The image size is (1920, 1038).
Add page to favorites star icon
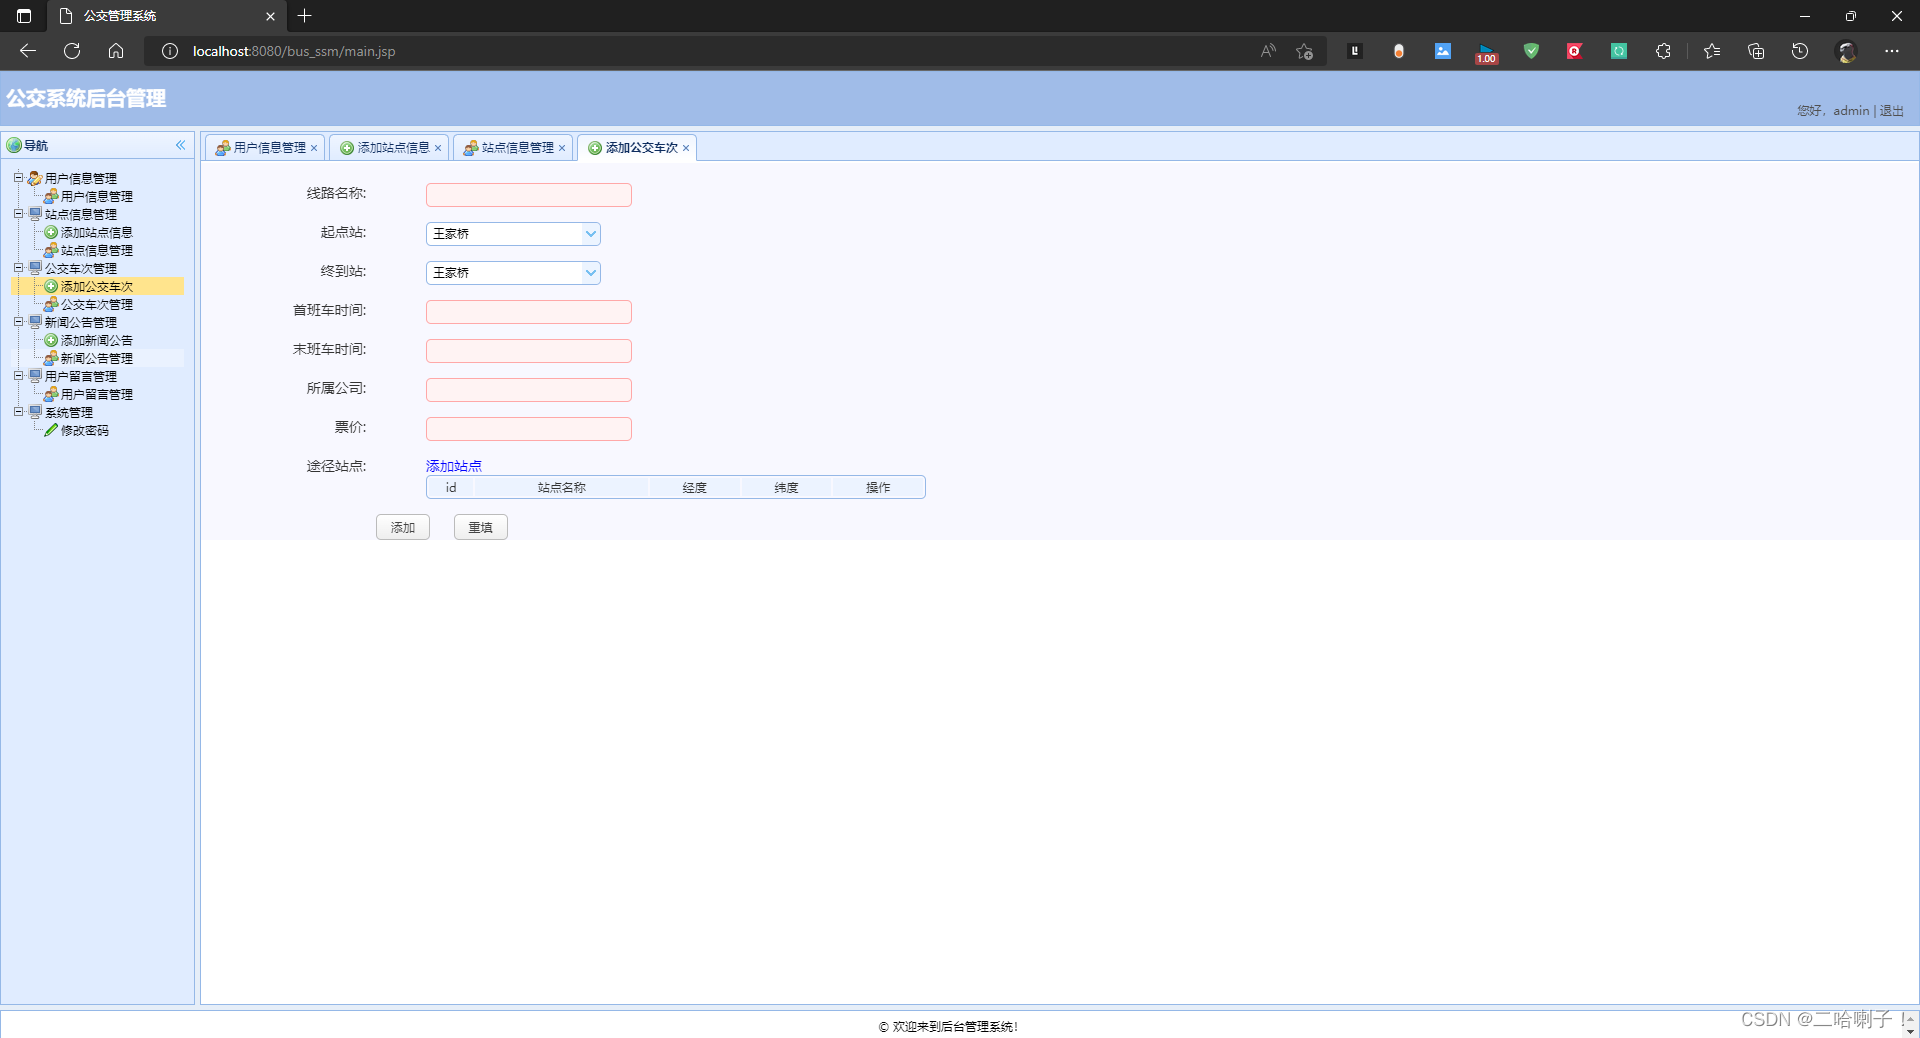1304,51
